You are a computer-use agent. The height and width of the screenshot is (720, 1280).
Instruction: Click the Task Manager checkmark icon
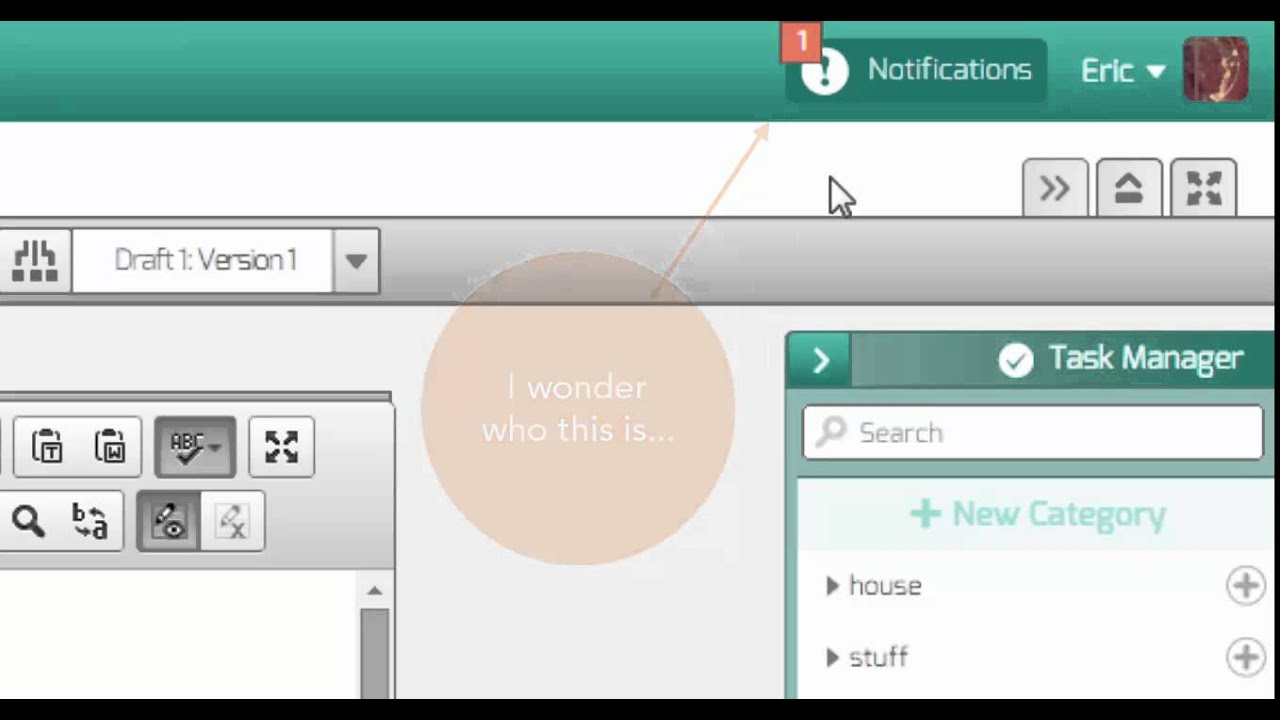pyautogui.click(x=1015, y=360)
